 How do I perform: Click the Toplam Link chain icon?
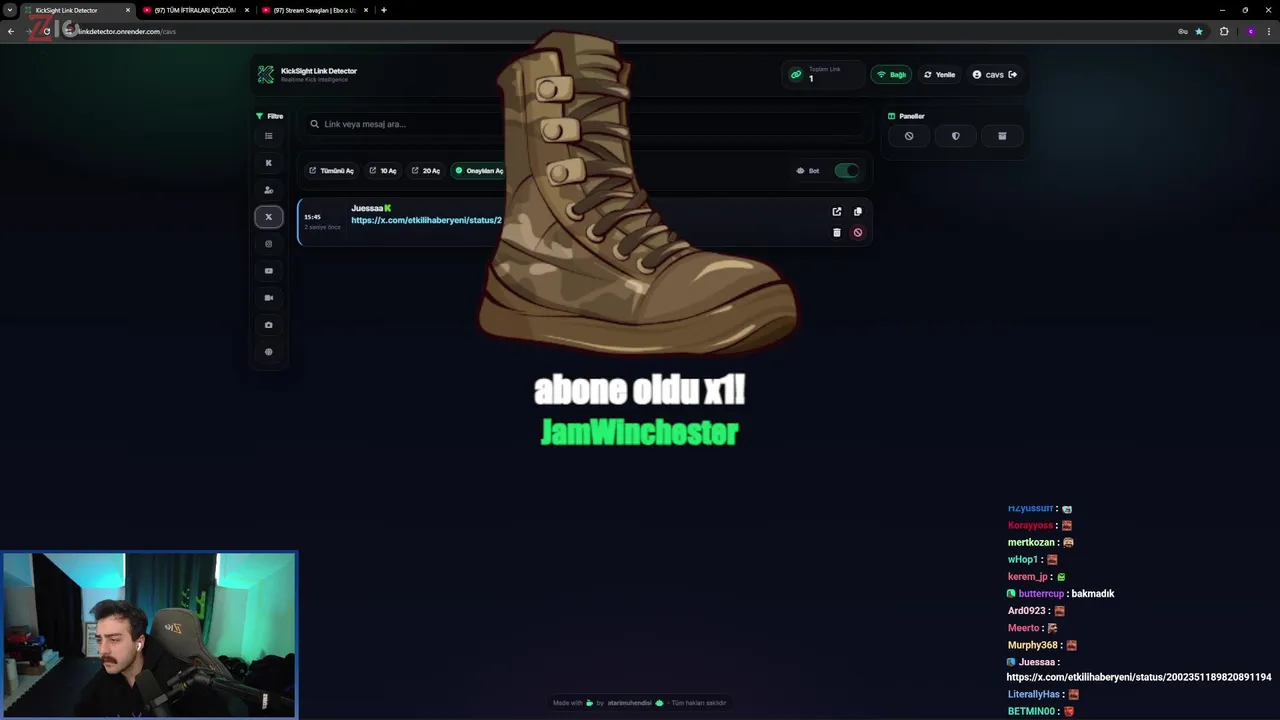click(x=796, y=74)
